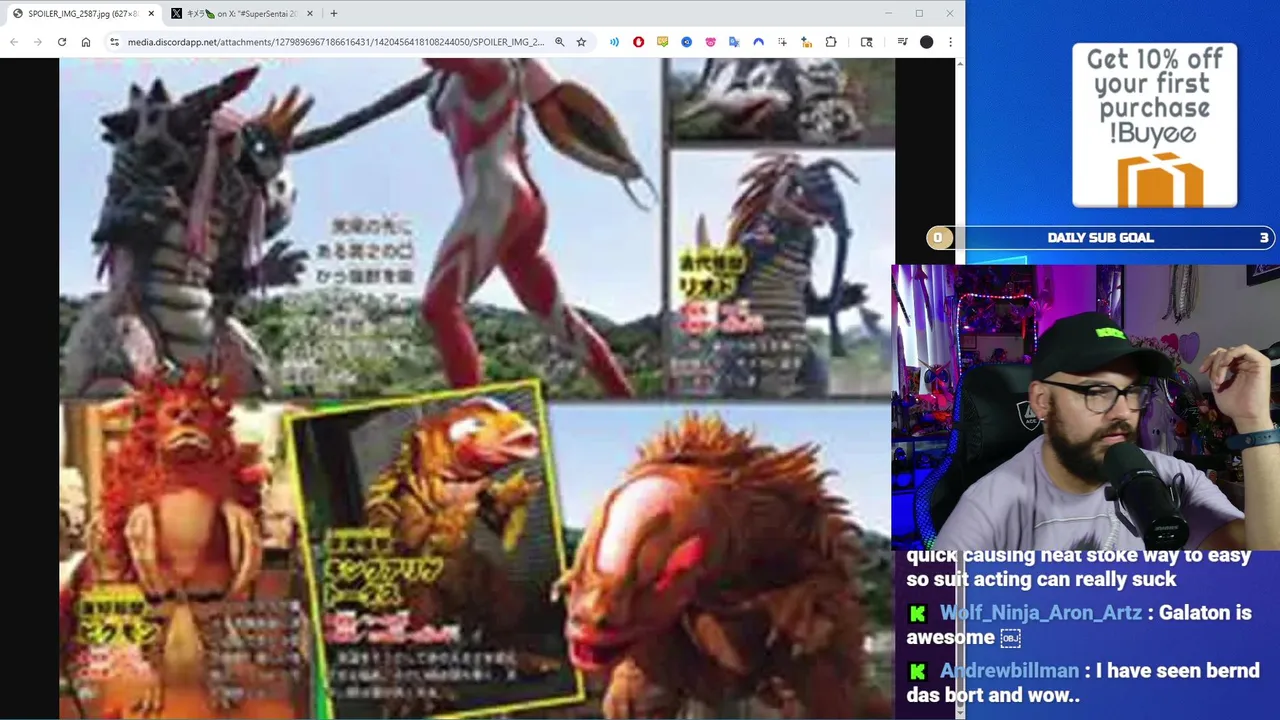Click the dotted selection capture extension
Screen dimensions: 1280x720
(x=782, y=42)
